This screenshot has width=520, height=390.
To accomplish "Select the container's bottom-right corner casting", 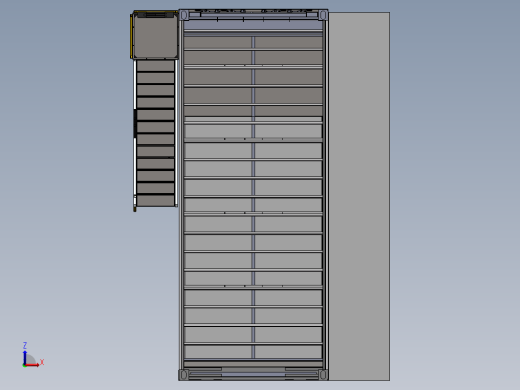I will click(x=323, y=375).
